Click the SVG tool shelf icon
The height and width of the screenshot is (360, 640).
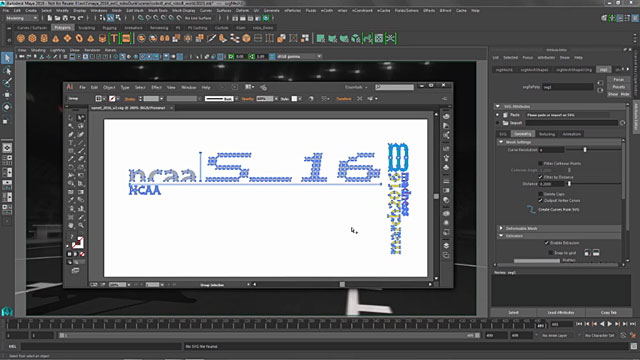(126, 38)
